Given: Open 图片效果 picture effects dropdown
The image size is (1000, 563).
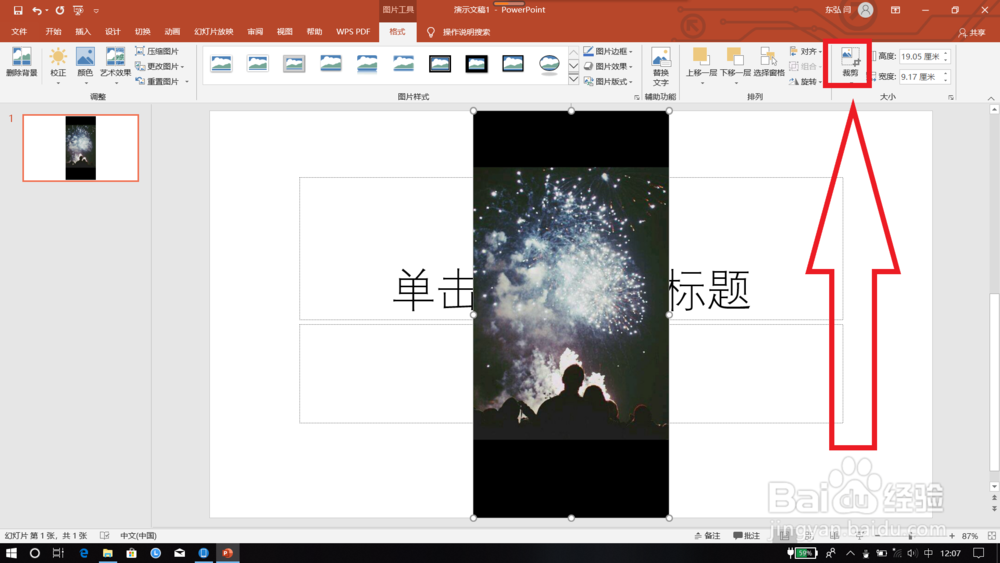Looking at the screenshot, I should (x=608, y=66).
